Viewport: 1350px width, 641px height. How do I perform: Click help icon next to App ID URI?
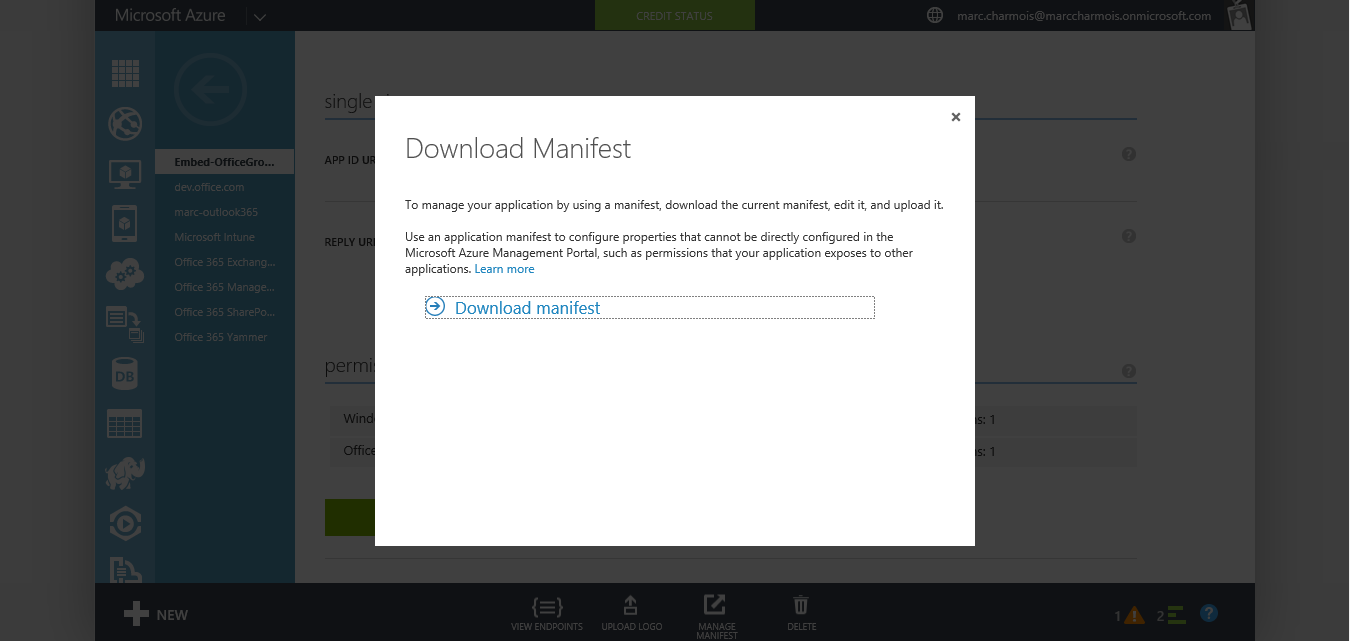point(1129,154)
